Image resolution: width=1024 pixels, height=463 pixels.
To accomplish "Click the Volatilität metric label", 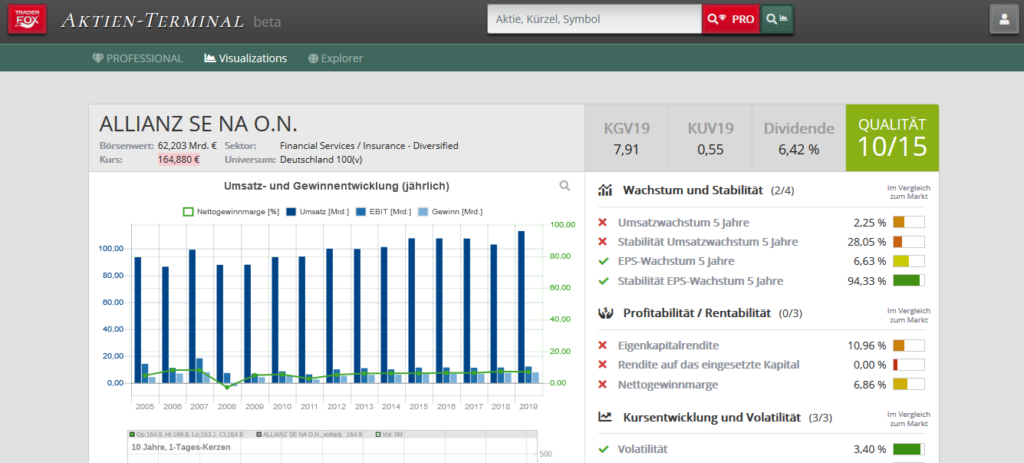I will 643,449.
